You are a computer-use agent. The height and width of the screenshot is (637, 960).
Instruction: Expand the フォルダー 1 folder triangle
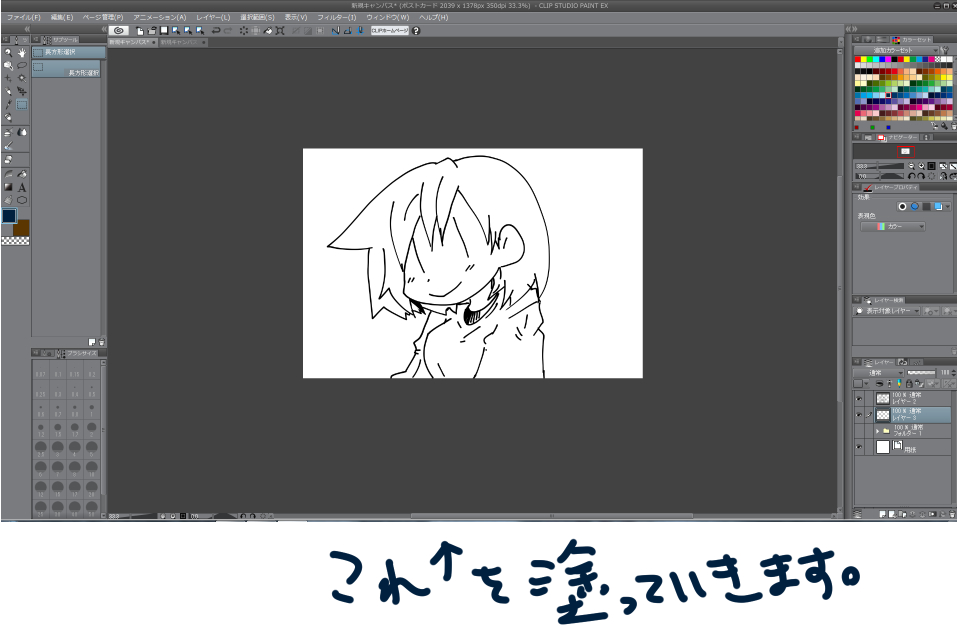click(877, 431)
